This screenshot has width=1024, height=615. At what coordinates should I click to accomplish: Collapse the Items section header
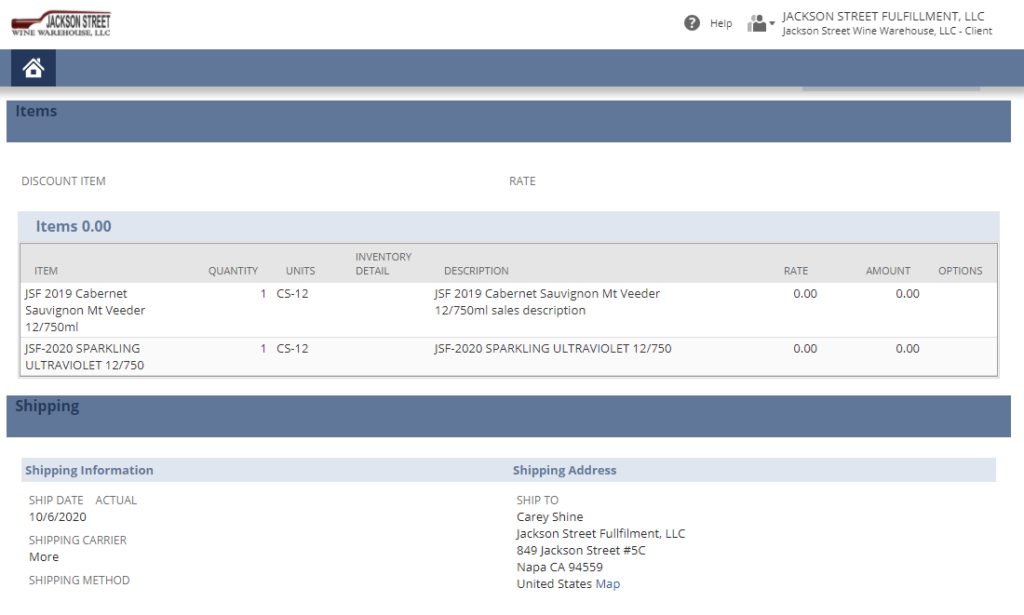[508, 121]
